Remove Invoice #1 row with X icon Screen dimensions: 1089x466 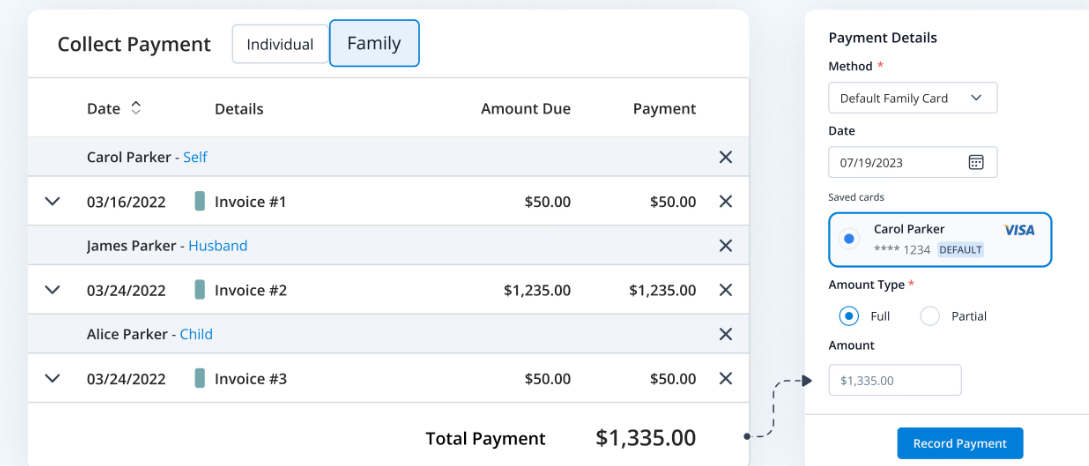[x=726, y=202]
